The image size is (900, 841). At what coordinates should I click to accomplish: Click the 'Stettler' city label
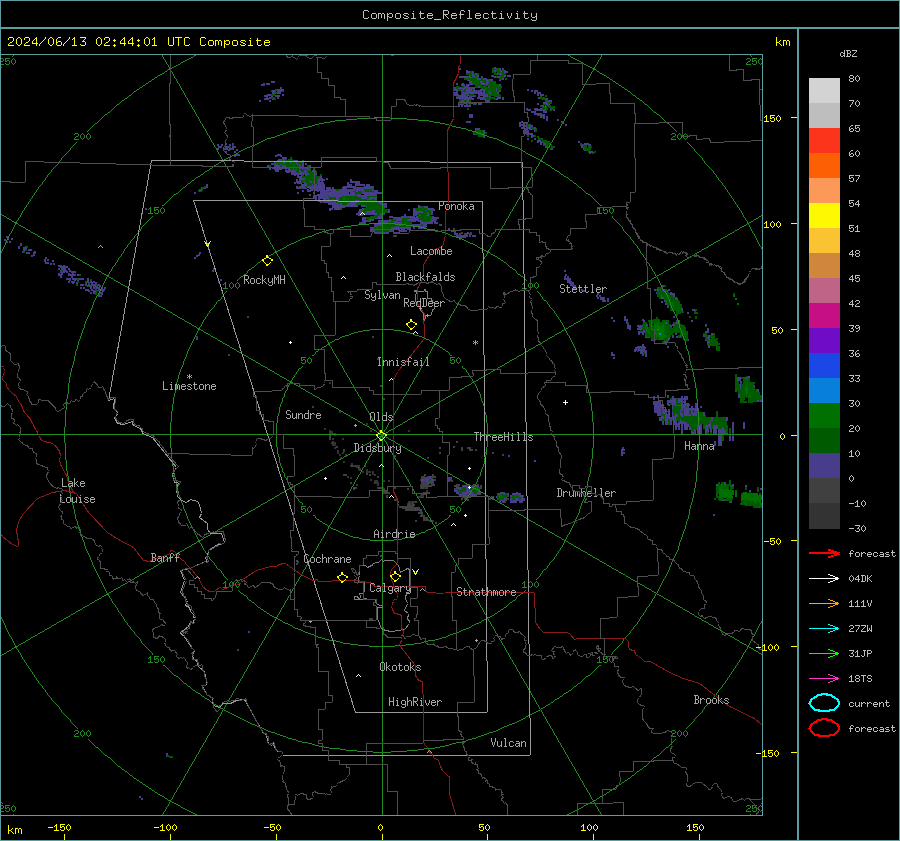tap(583, 289)
